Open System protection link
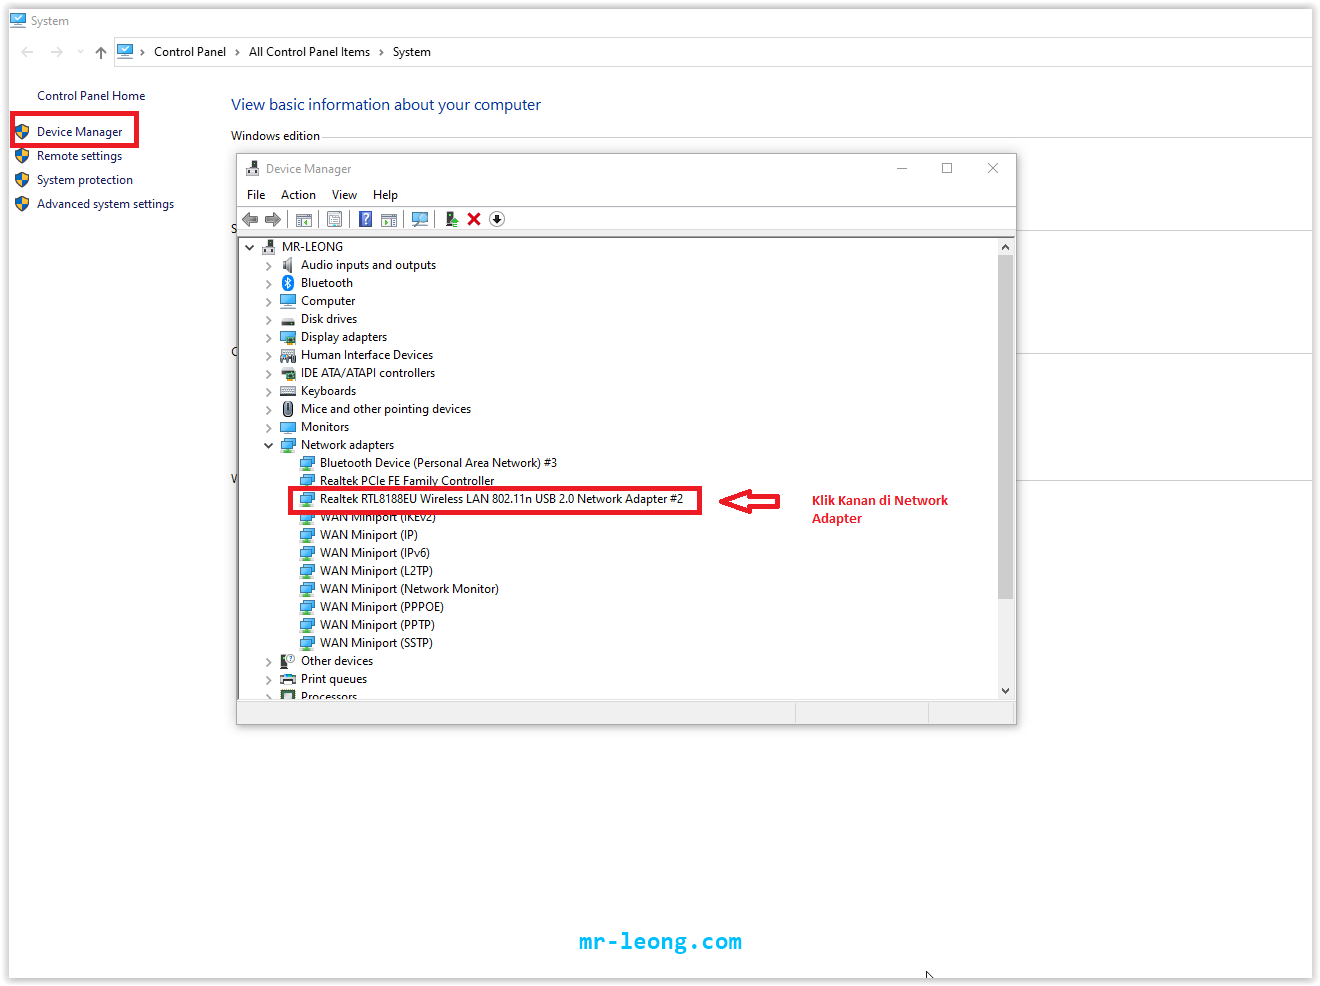This screenshot has width=1320, height=986. click(x=85, y=180)
